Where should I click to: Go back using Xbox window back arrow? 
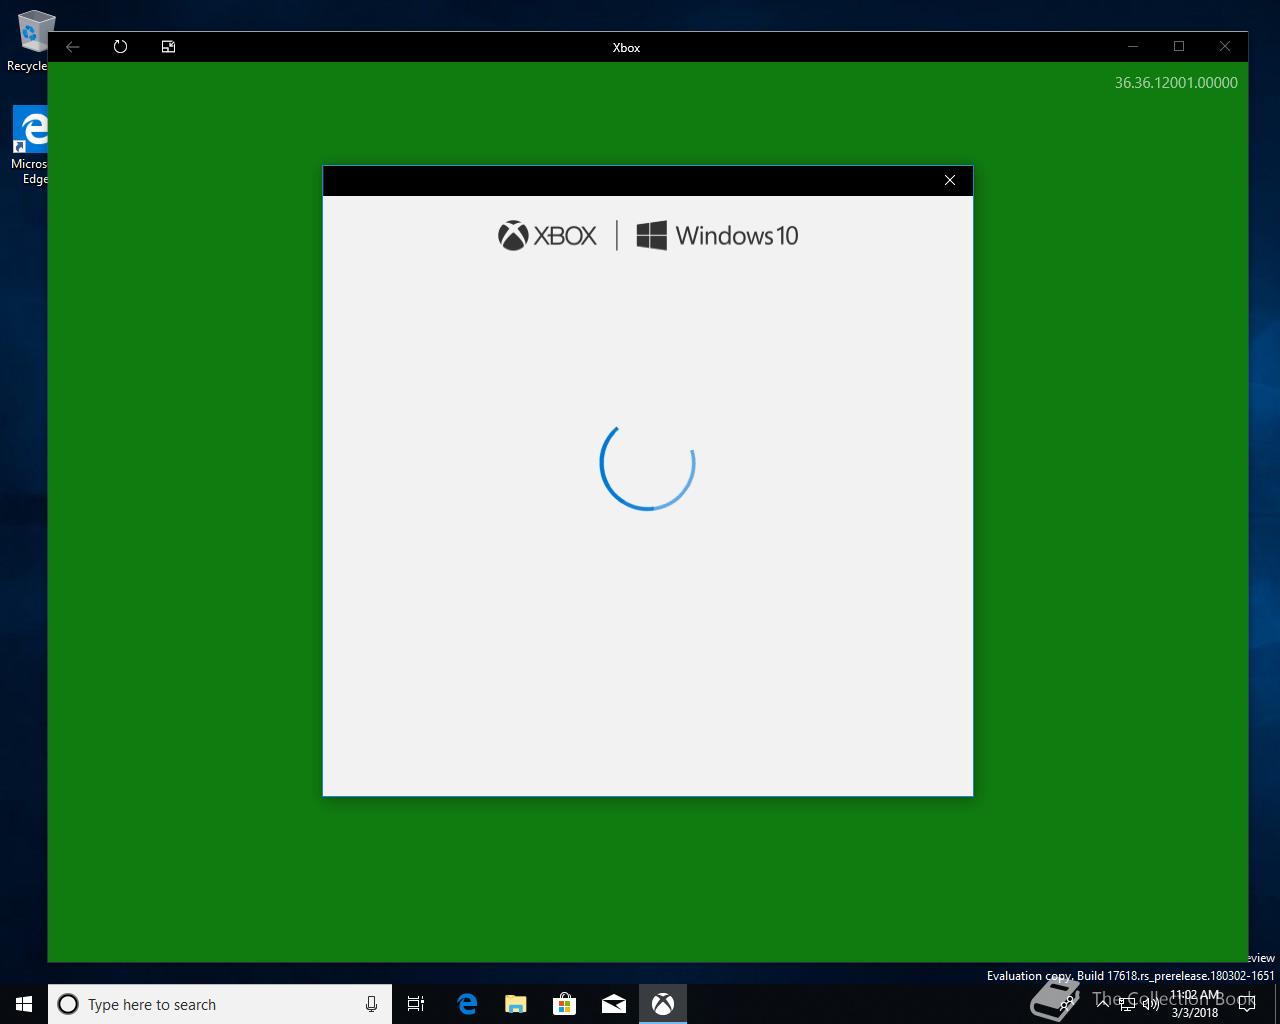pyautogui.click(x=72, y=47)
